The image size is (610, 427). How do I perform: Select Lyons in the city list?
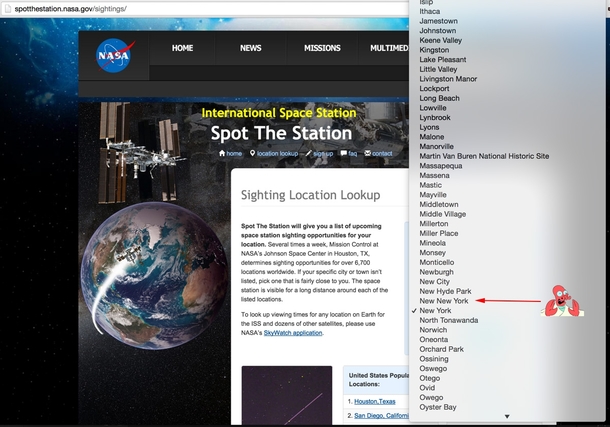429,127
